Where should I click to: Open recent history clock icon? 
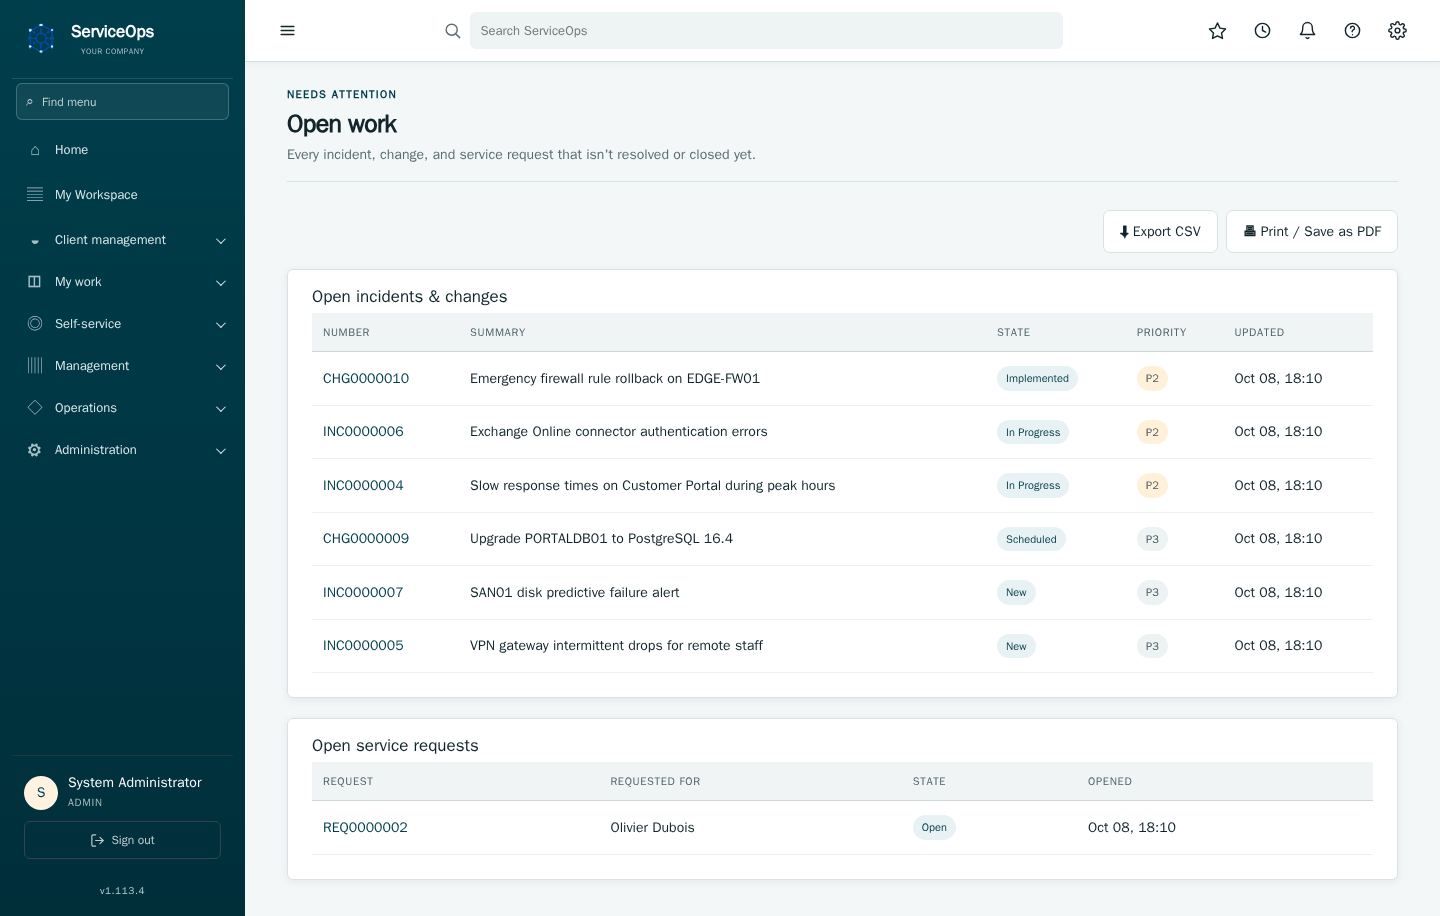1262,31
